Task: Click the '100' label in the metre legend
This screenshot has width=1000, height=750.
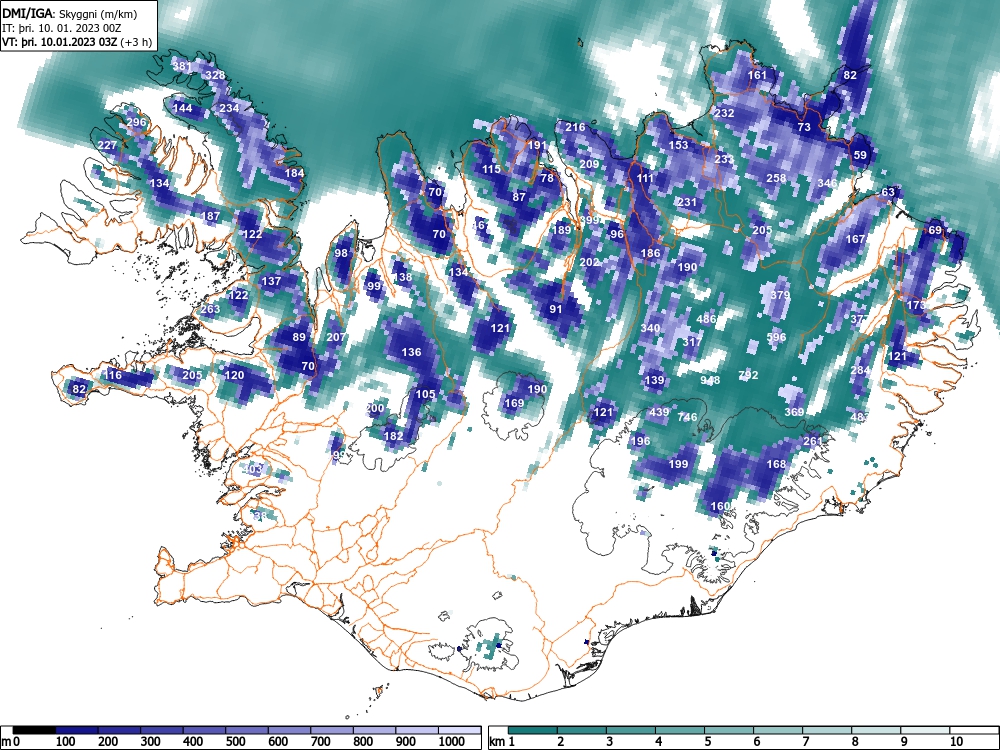Action: (66, 742)
